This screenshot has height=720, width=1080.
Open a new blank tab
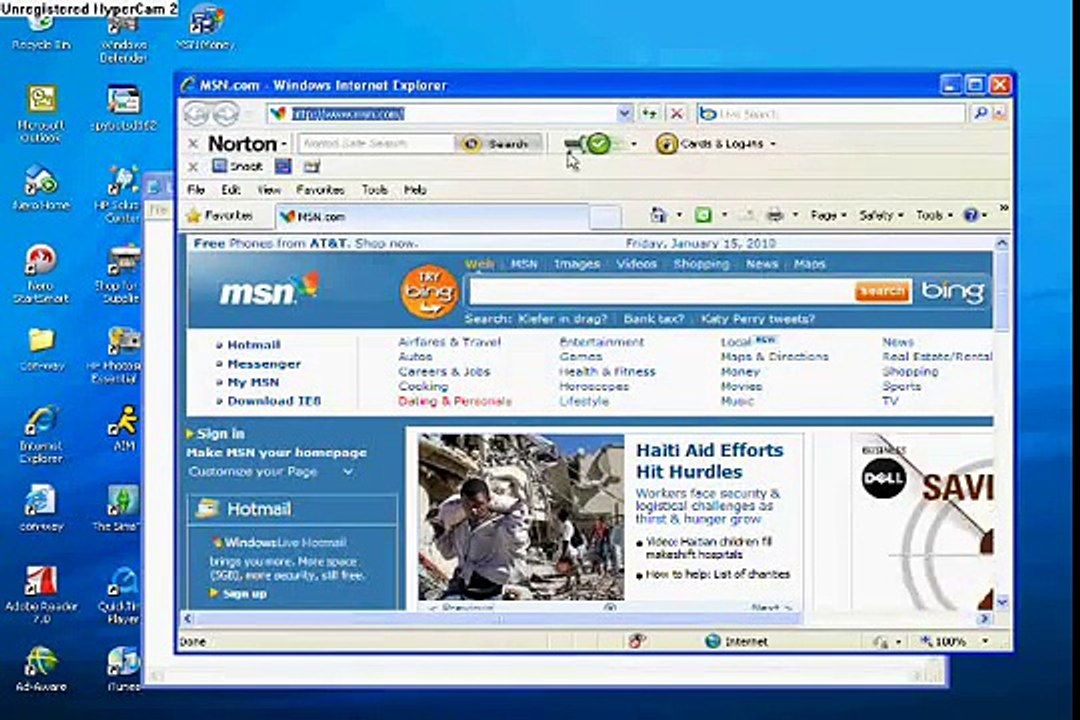pos(605,217)
